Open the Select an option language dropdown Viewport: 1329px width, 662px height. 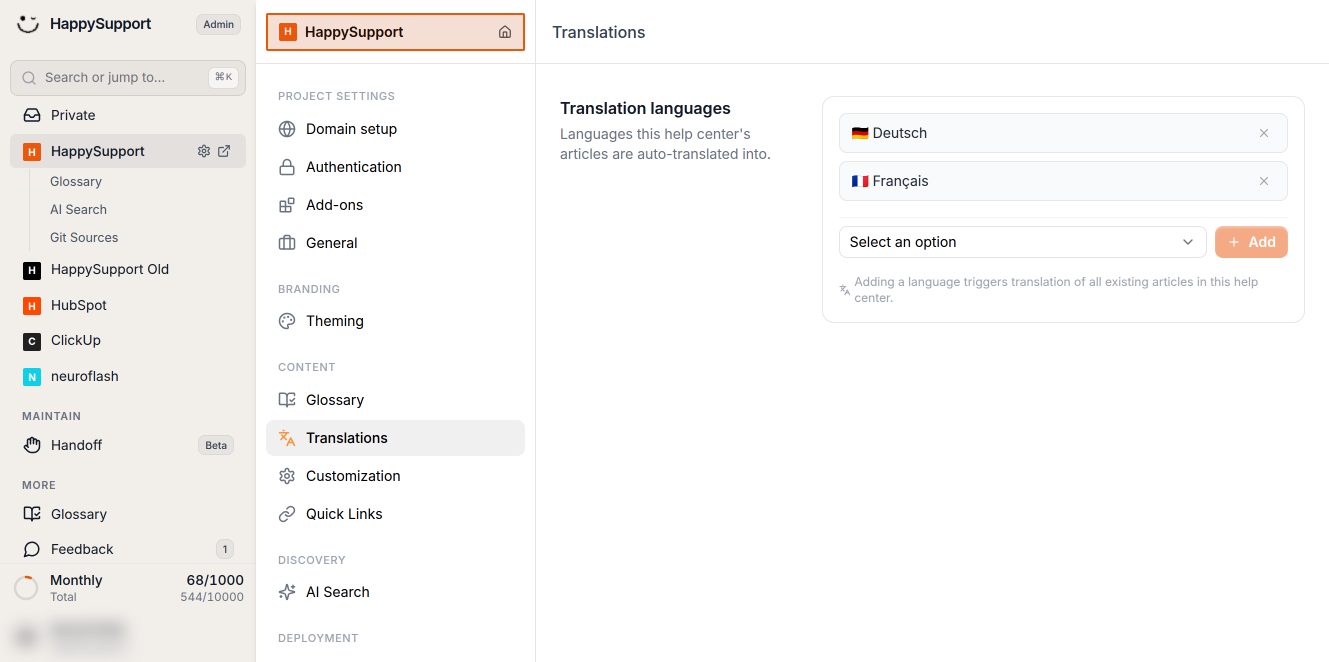click(x=1022, y=242)
